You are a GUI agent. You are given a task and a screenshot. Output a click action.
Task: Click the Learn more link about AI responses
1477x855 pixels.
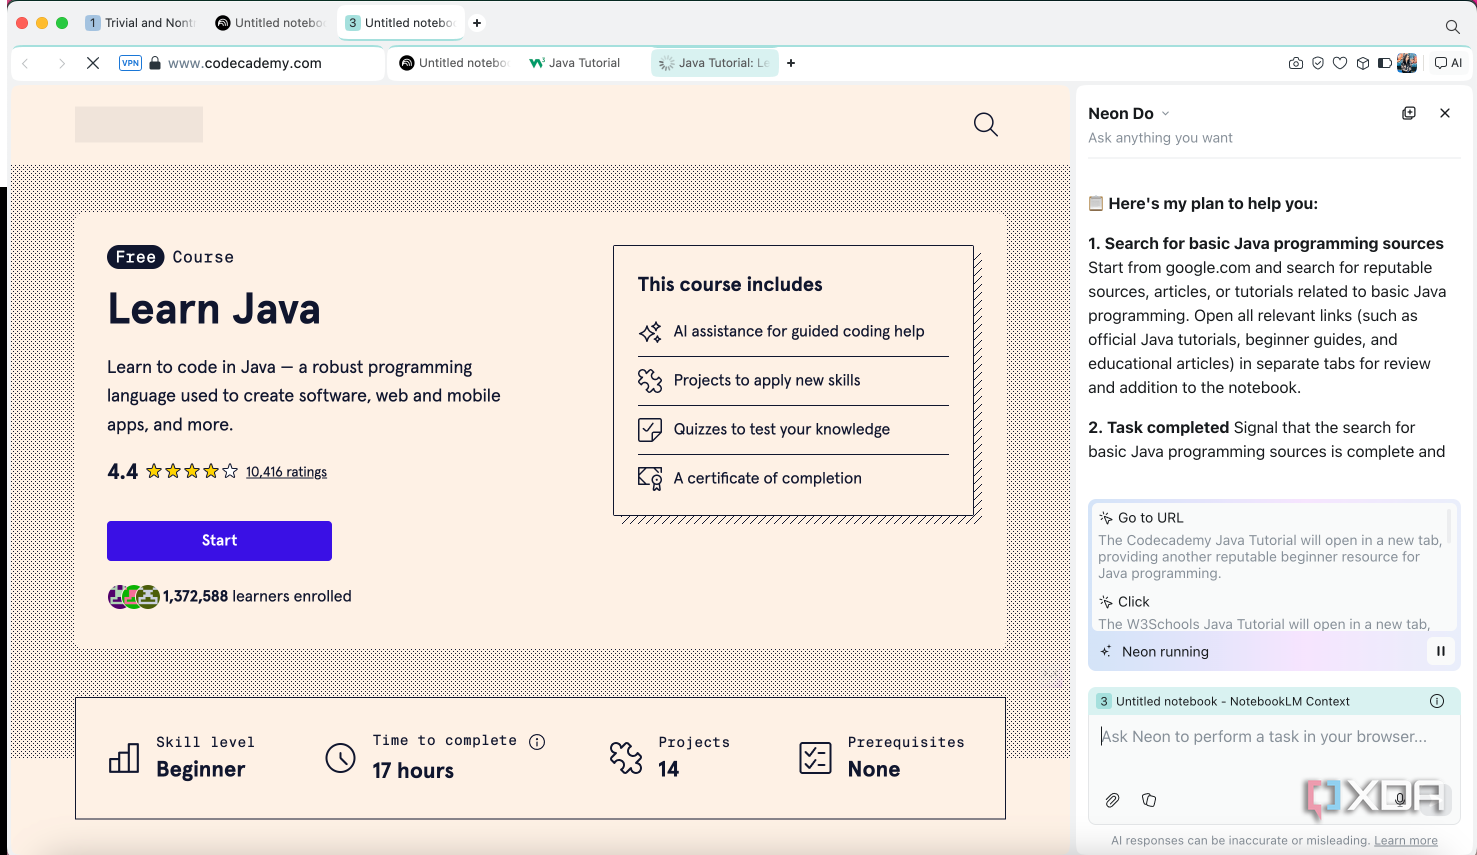[1405, 840]
